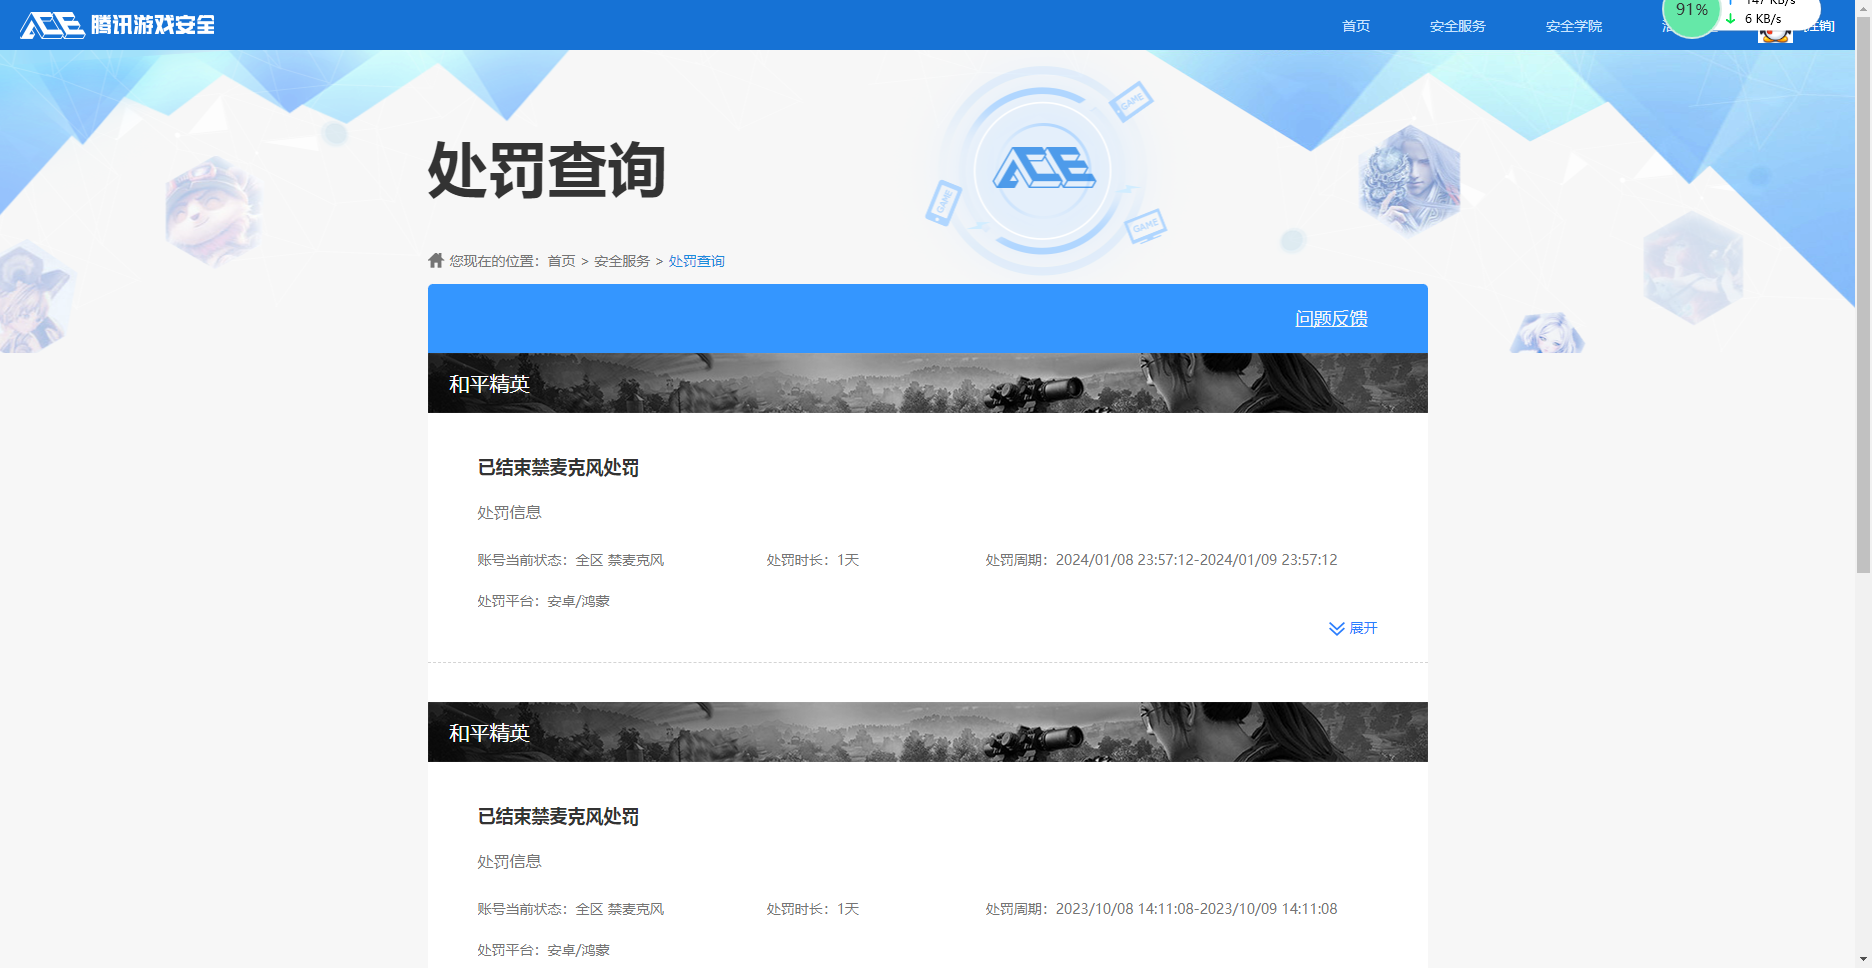Screen dimensions: 1872x968
Task: Open the 安全学院 navigation menu
Action: tap(1573, 26)
